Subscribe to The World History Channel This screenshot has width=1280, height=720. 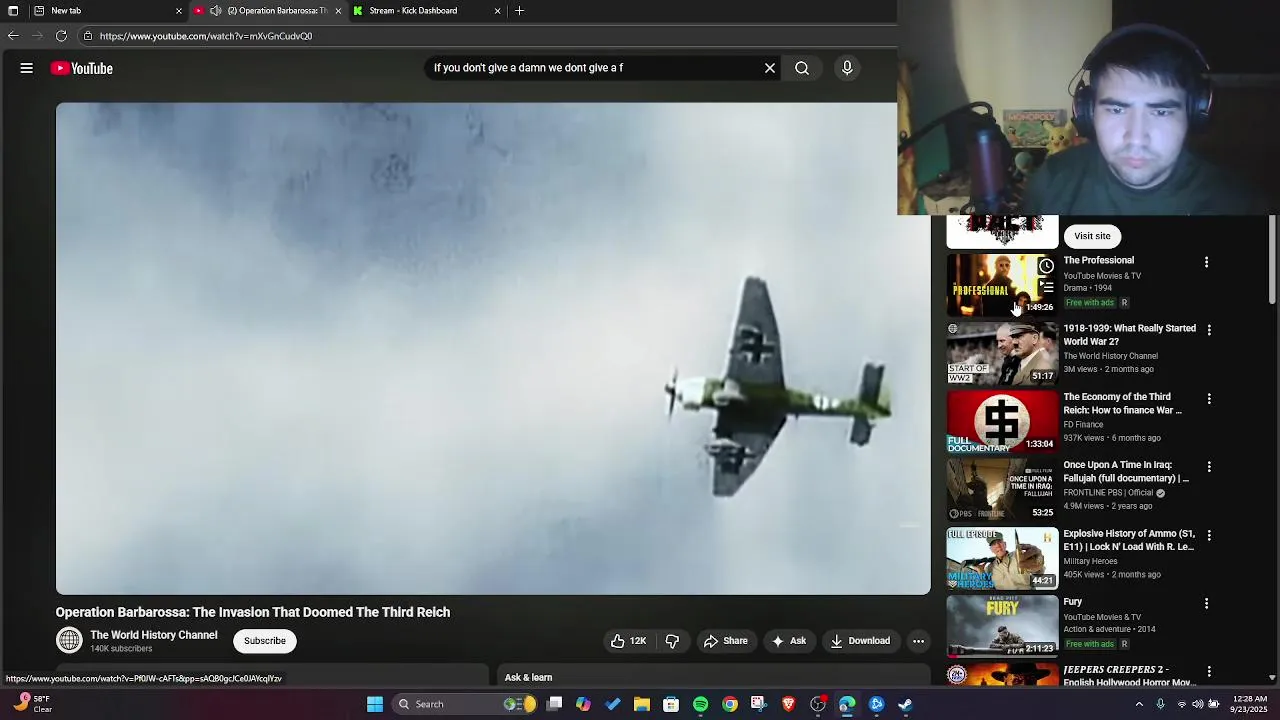[265, 641]
